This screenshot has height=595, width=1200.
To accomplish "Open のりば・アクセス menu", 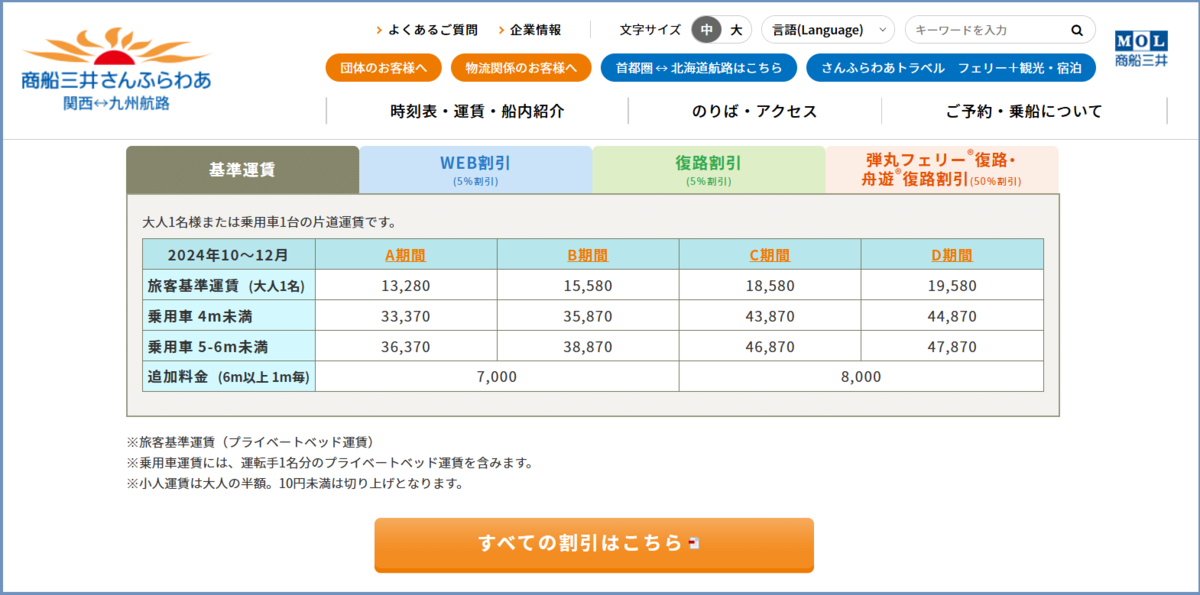I will click(x=754, y=111).
